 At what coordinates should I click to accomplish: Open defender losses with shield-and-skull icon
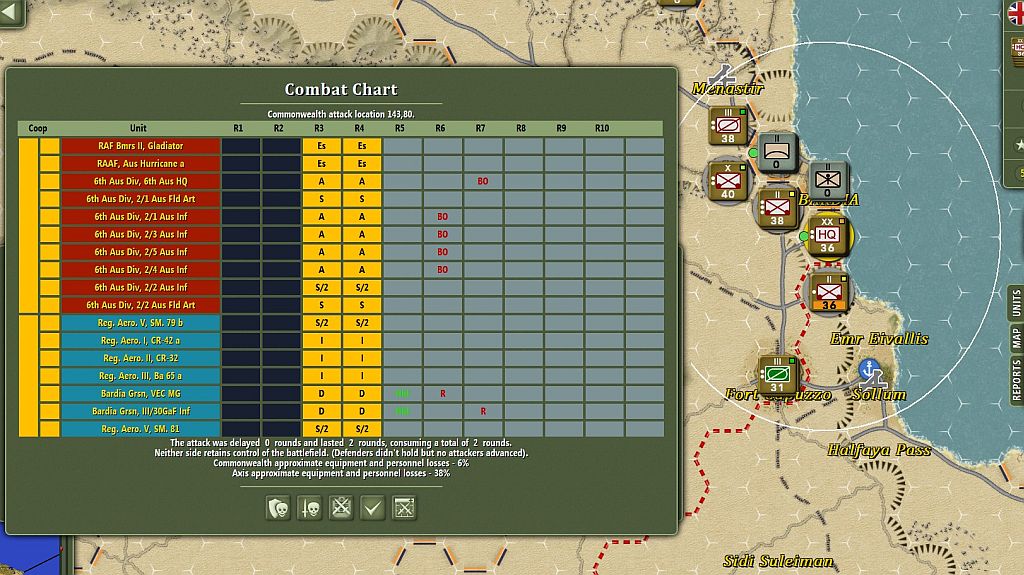pos(278,508)
